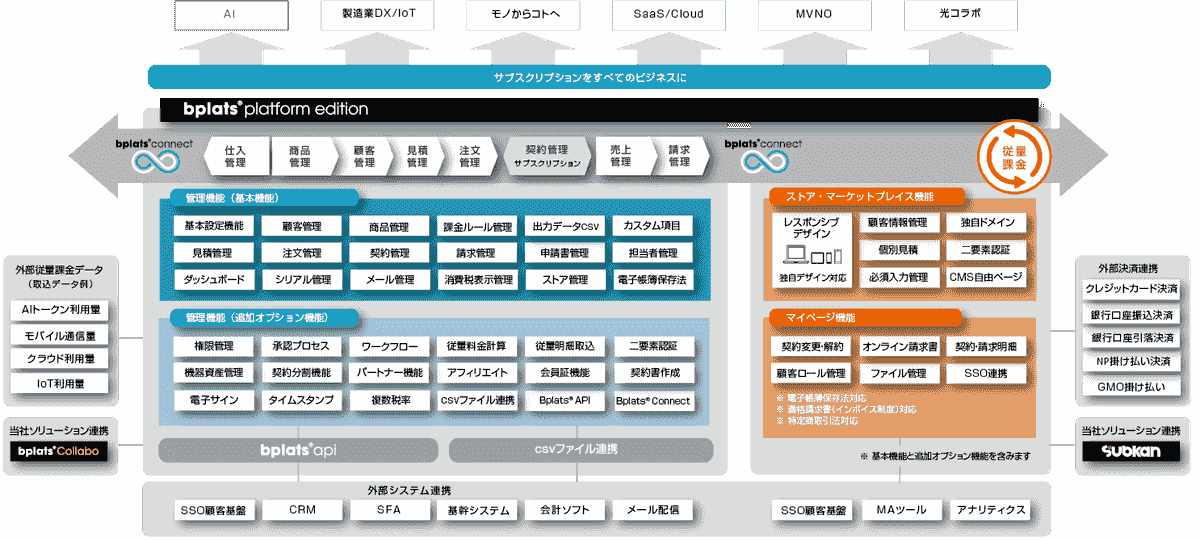Select the 契約管理 サブスクリプション step
This screenshot has height=540, width=1200.
(x=546, y=155)
